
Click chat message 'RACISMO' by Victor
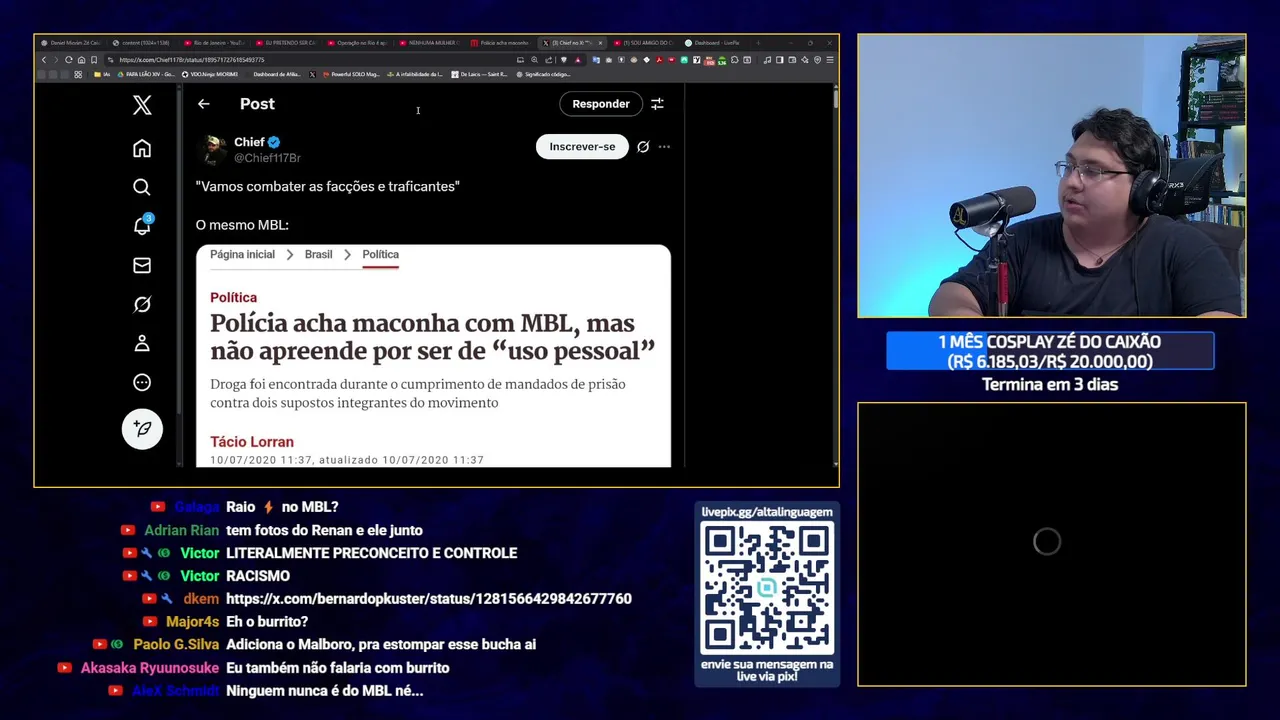click(258, 576)
